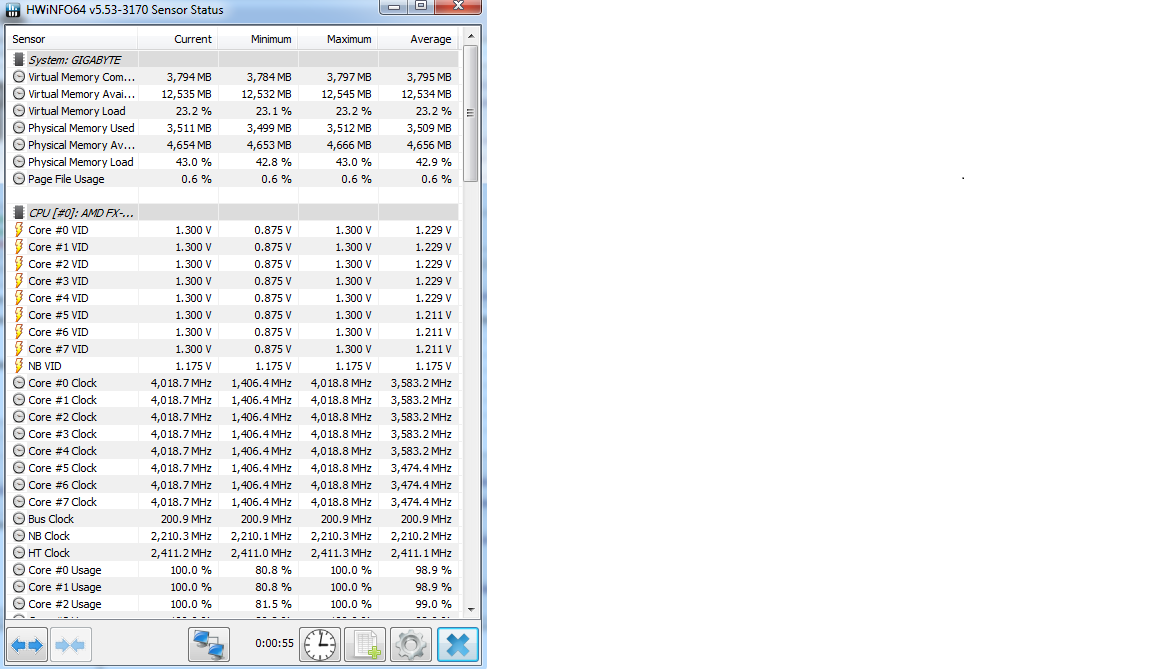Viewport: 1152px width, 669px height.
Task: Select the Physical Memory Load row
Action: (x=233, y=162)
